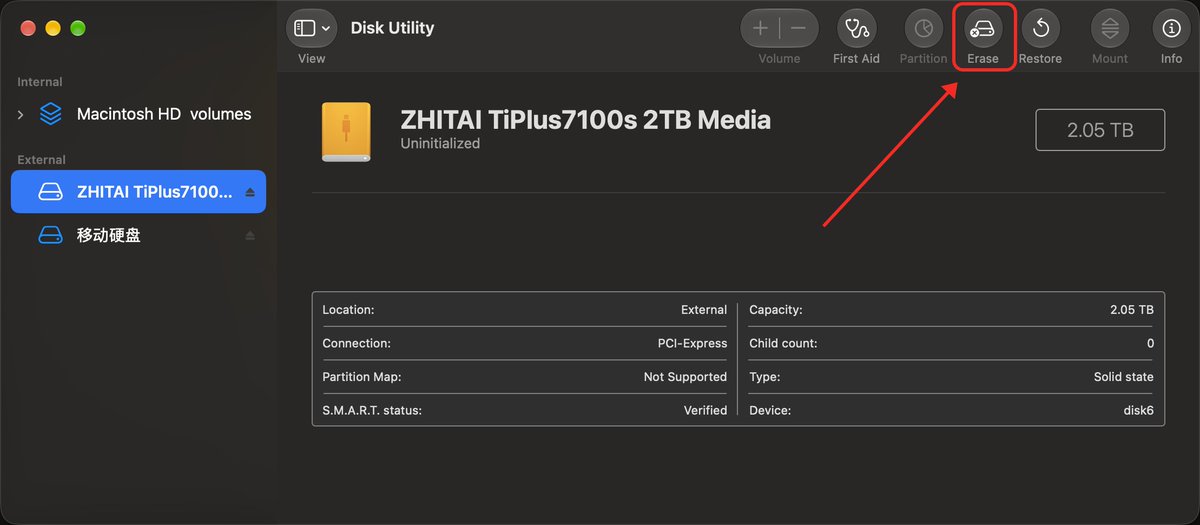Run First Aid with the stethoscope icon
1200x525 pixels.
856,29
